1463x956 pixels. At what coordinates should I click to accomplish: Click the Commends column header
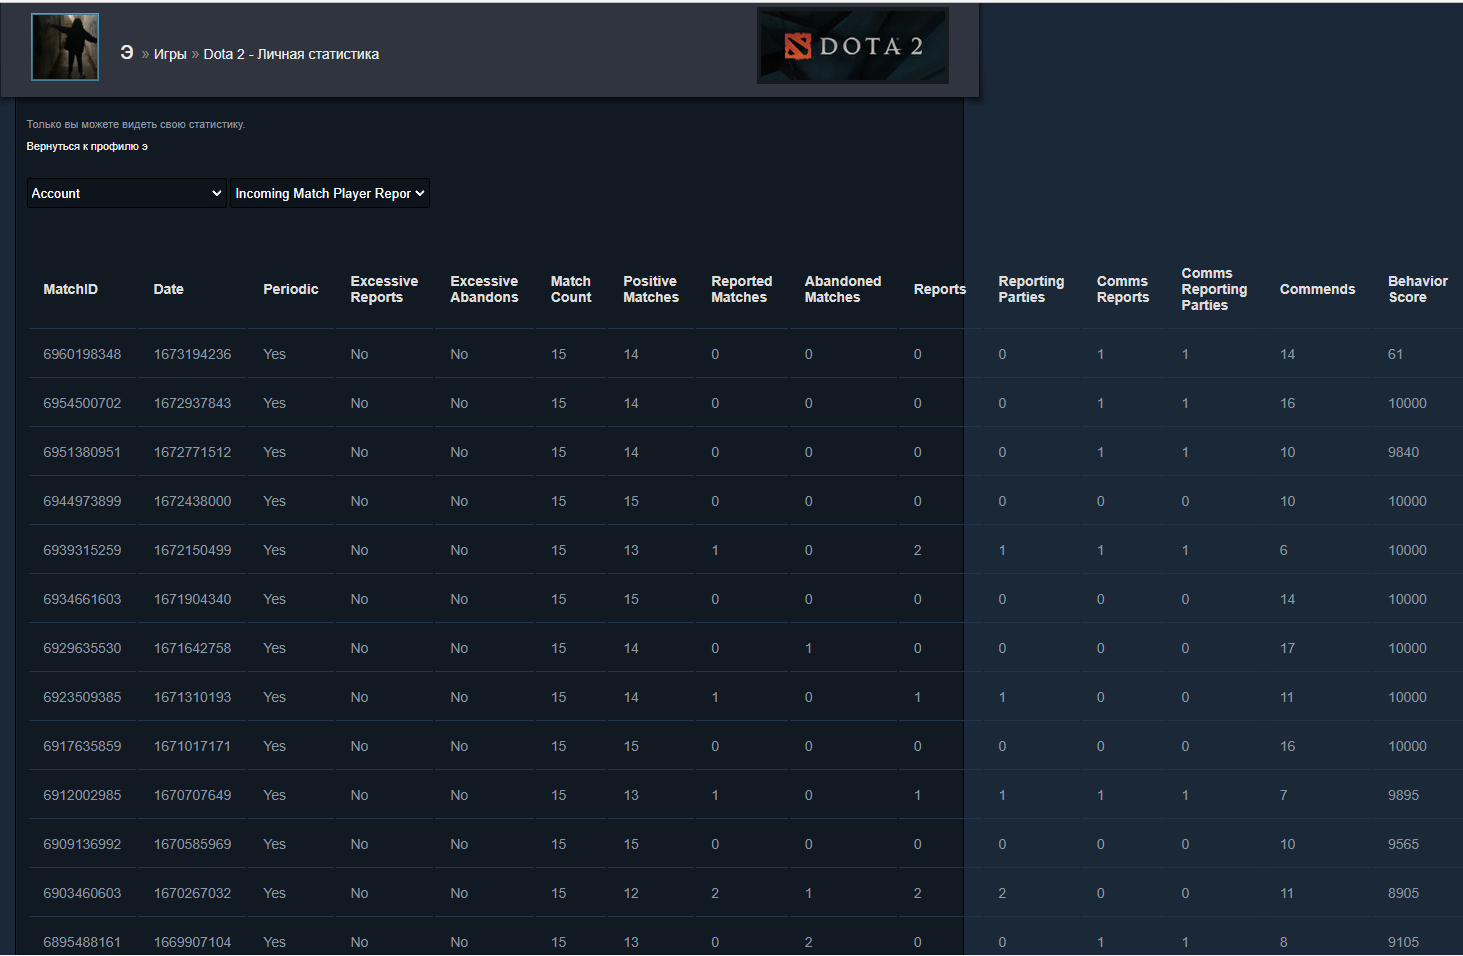click(1317, 289)
